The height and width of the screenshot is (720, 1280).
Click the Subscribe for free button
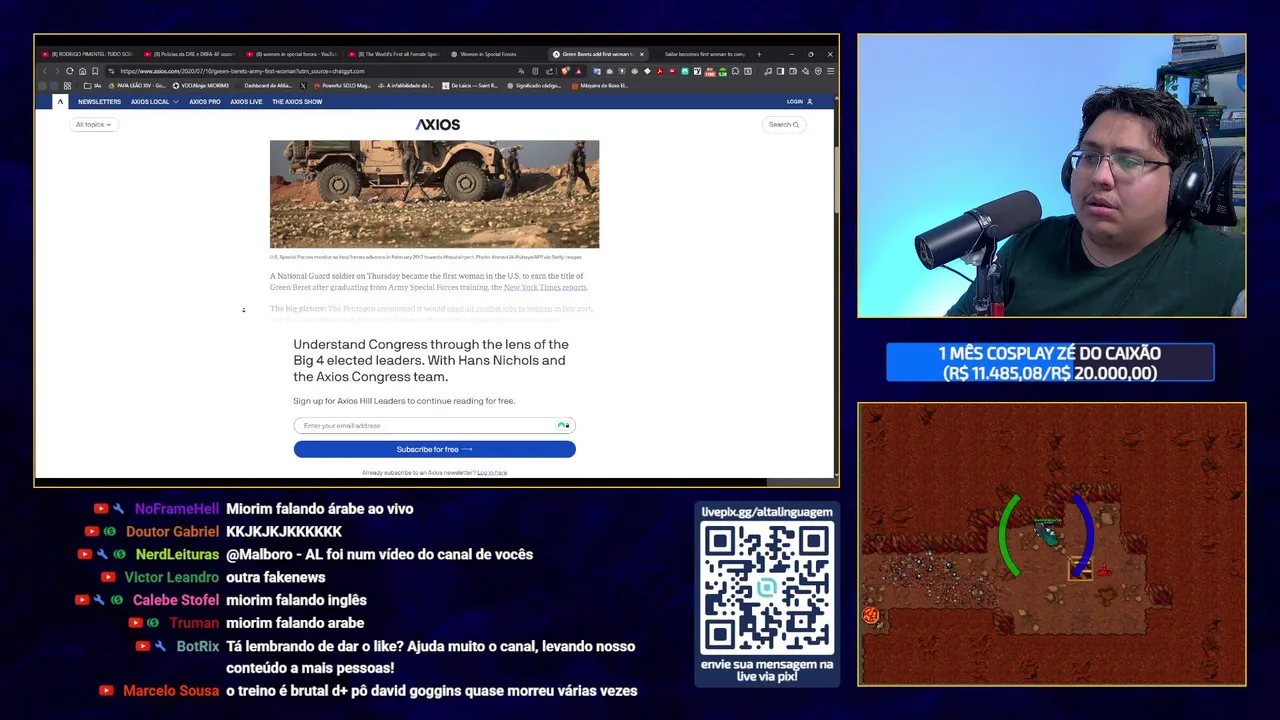434,449
